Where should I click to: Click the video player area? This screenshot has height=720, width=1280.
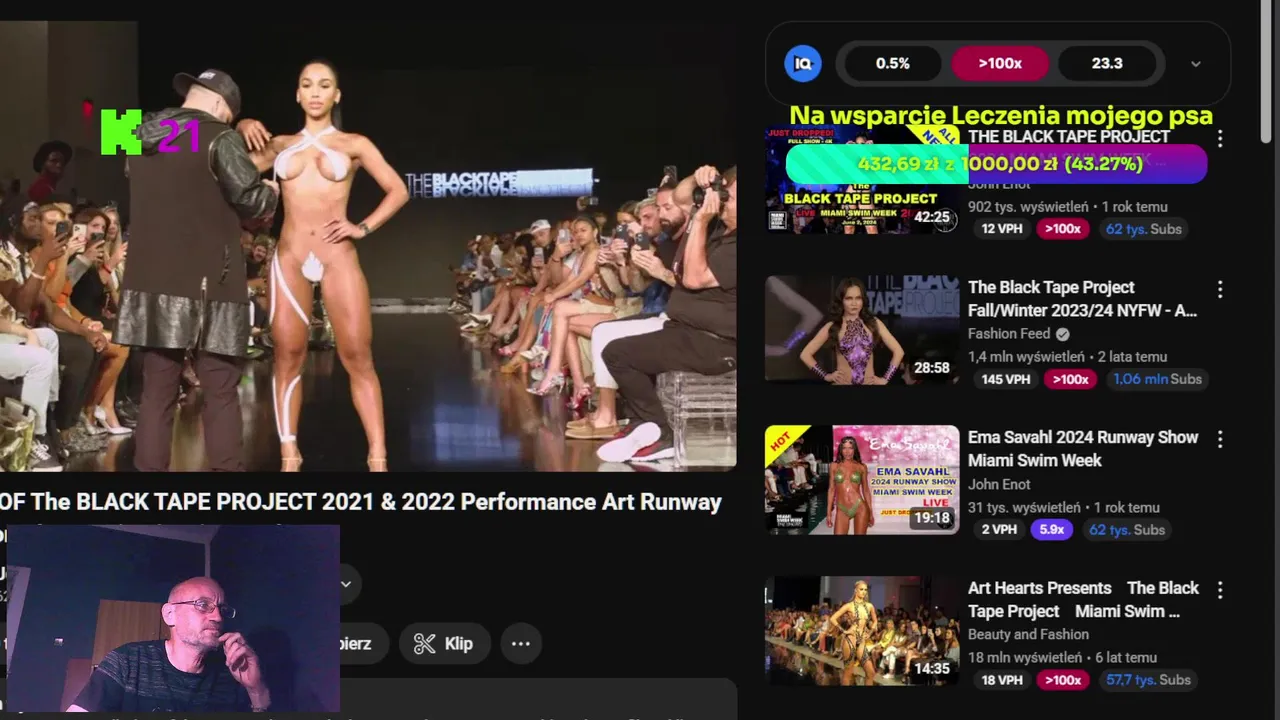368,245
